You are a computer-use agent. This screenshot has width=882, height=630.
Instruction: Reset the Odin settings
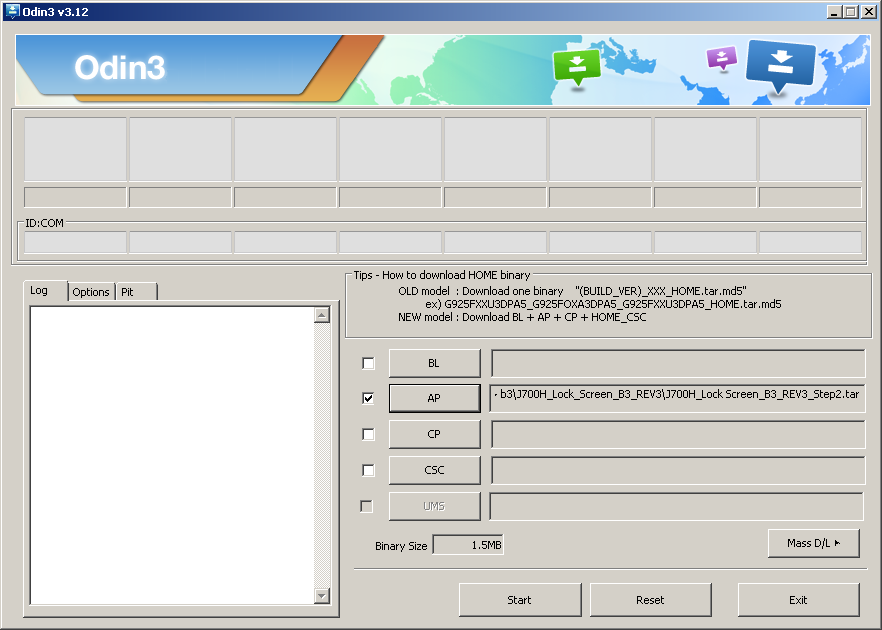pos(650,600)
